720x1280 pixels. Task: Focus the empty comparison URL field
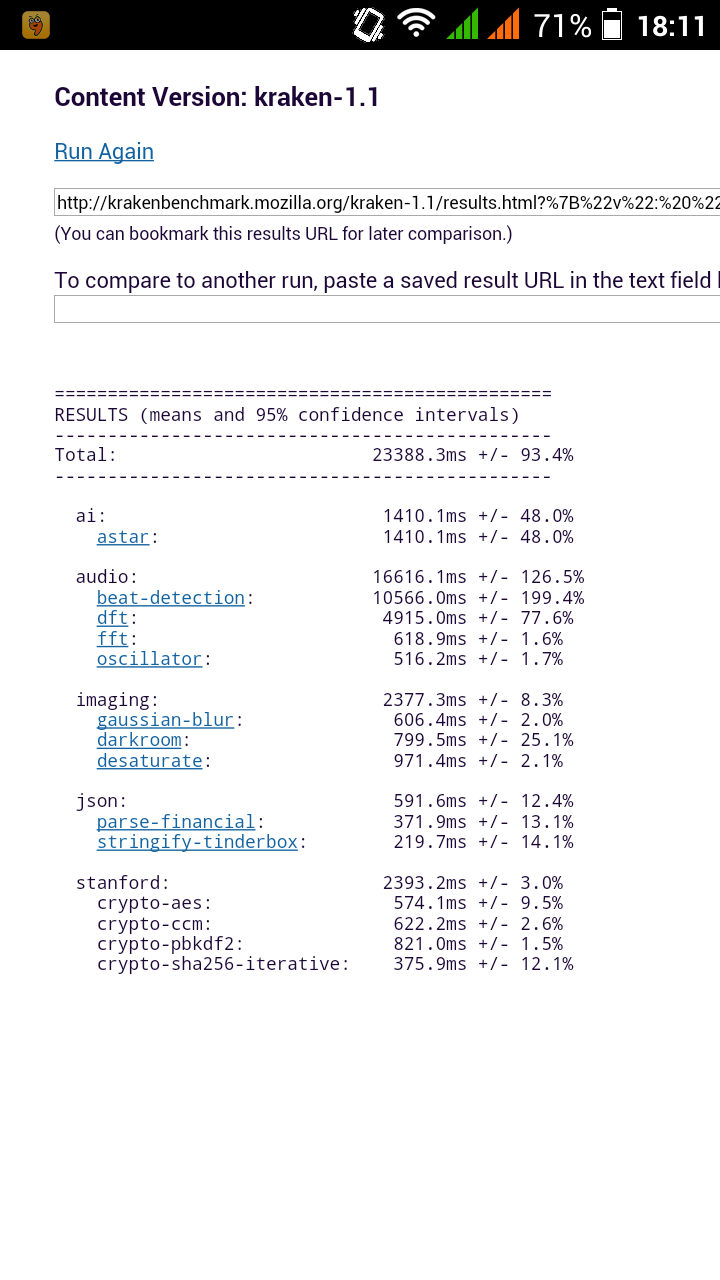(x=387, y=309)
